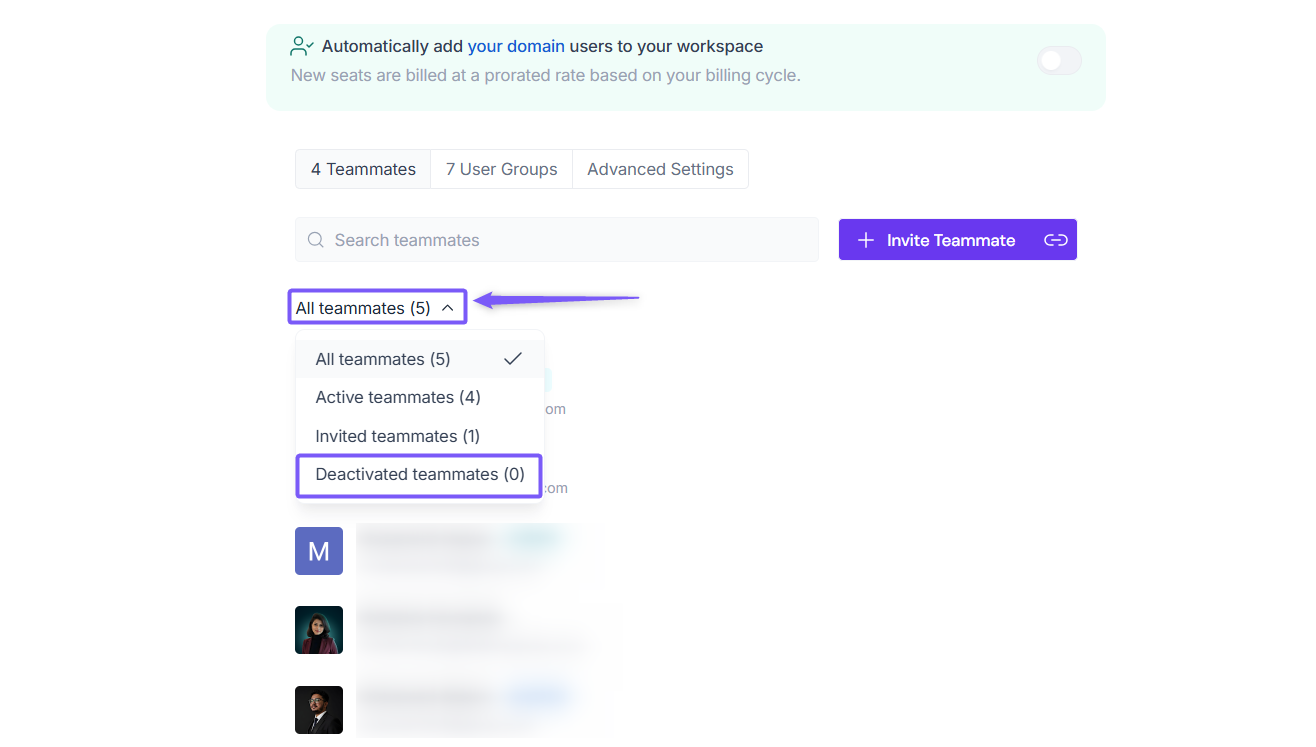Image resolution: width=1316 pixels, height=747 pixels.
Task: Copy invite link via chain icon
Action: click(x=1056, y=240)
